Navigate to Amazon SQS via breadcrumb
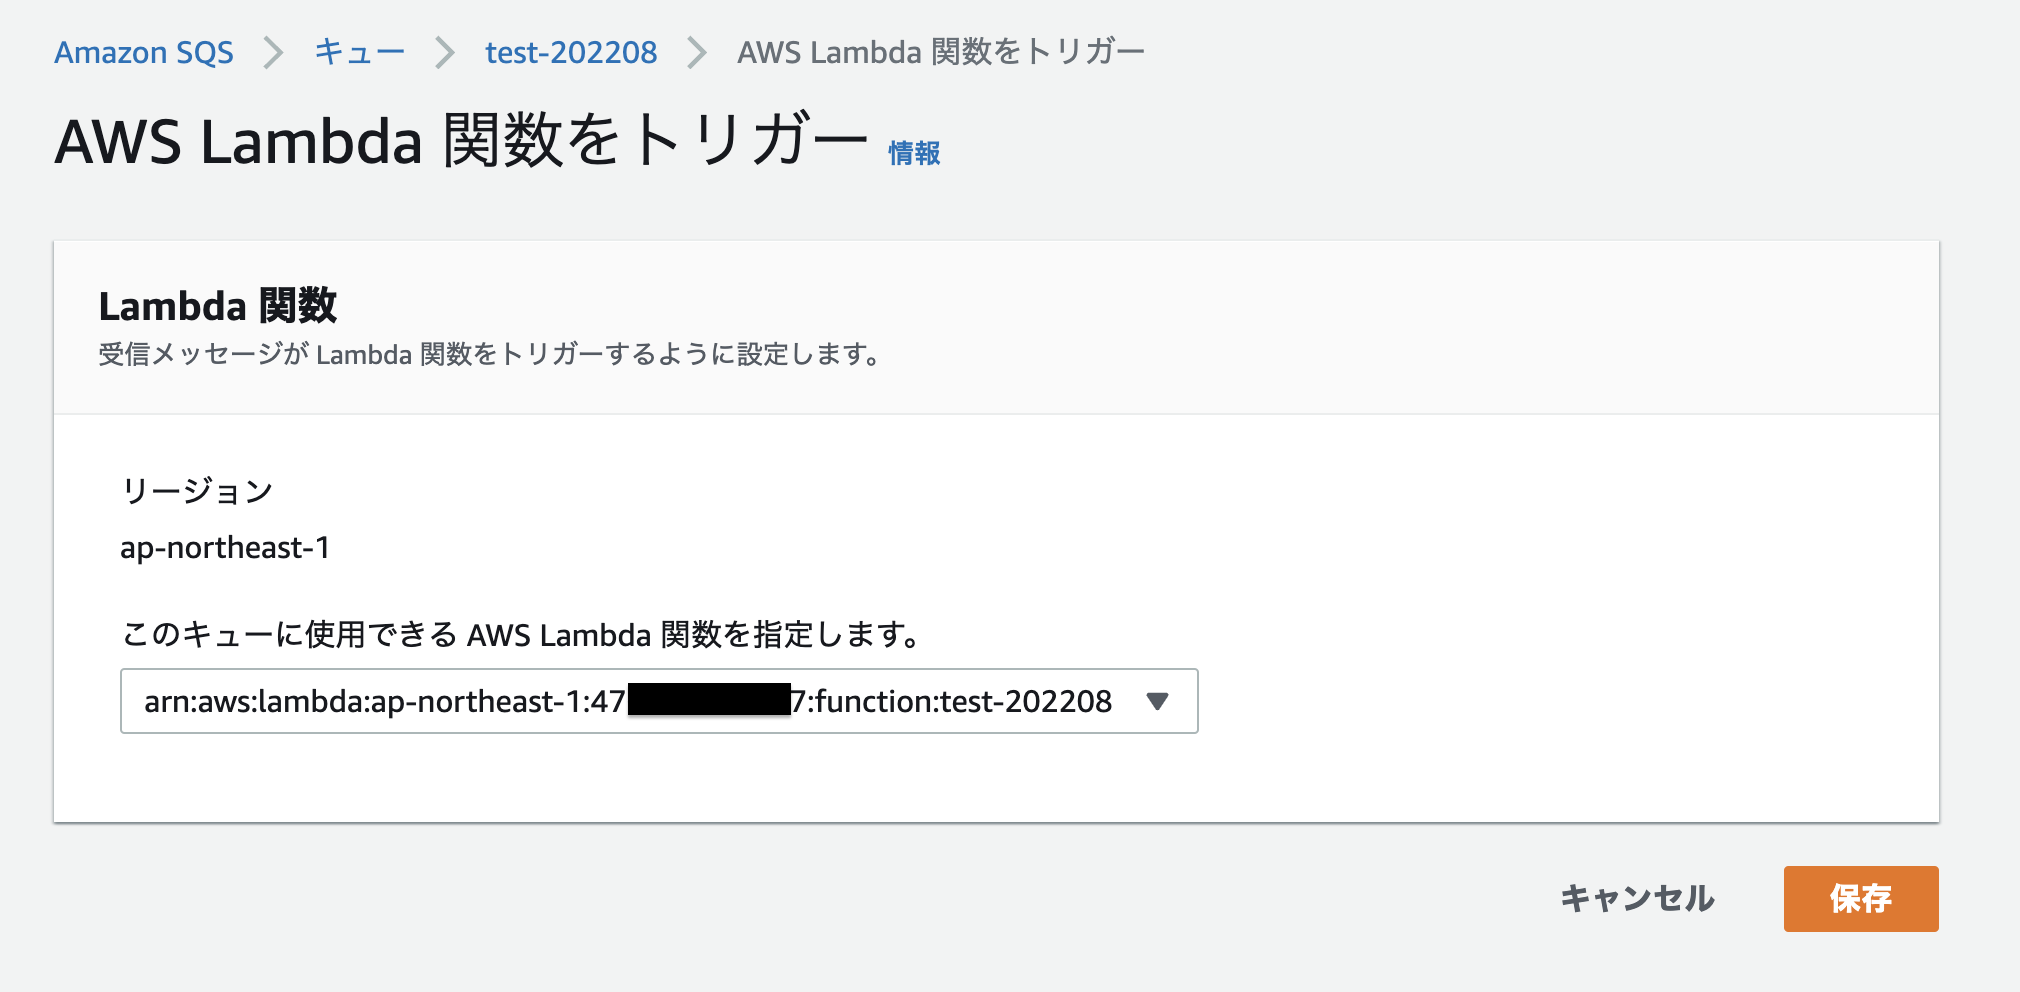 point(144,51)
